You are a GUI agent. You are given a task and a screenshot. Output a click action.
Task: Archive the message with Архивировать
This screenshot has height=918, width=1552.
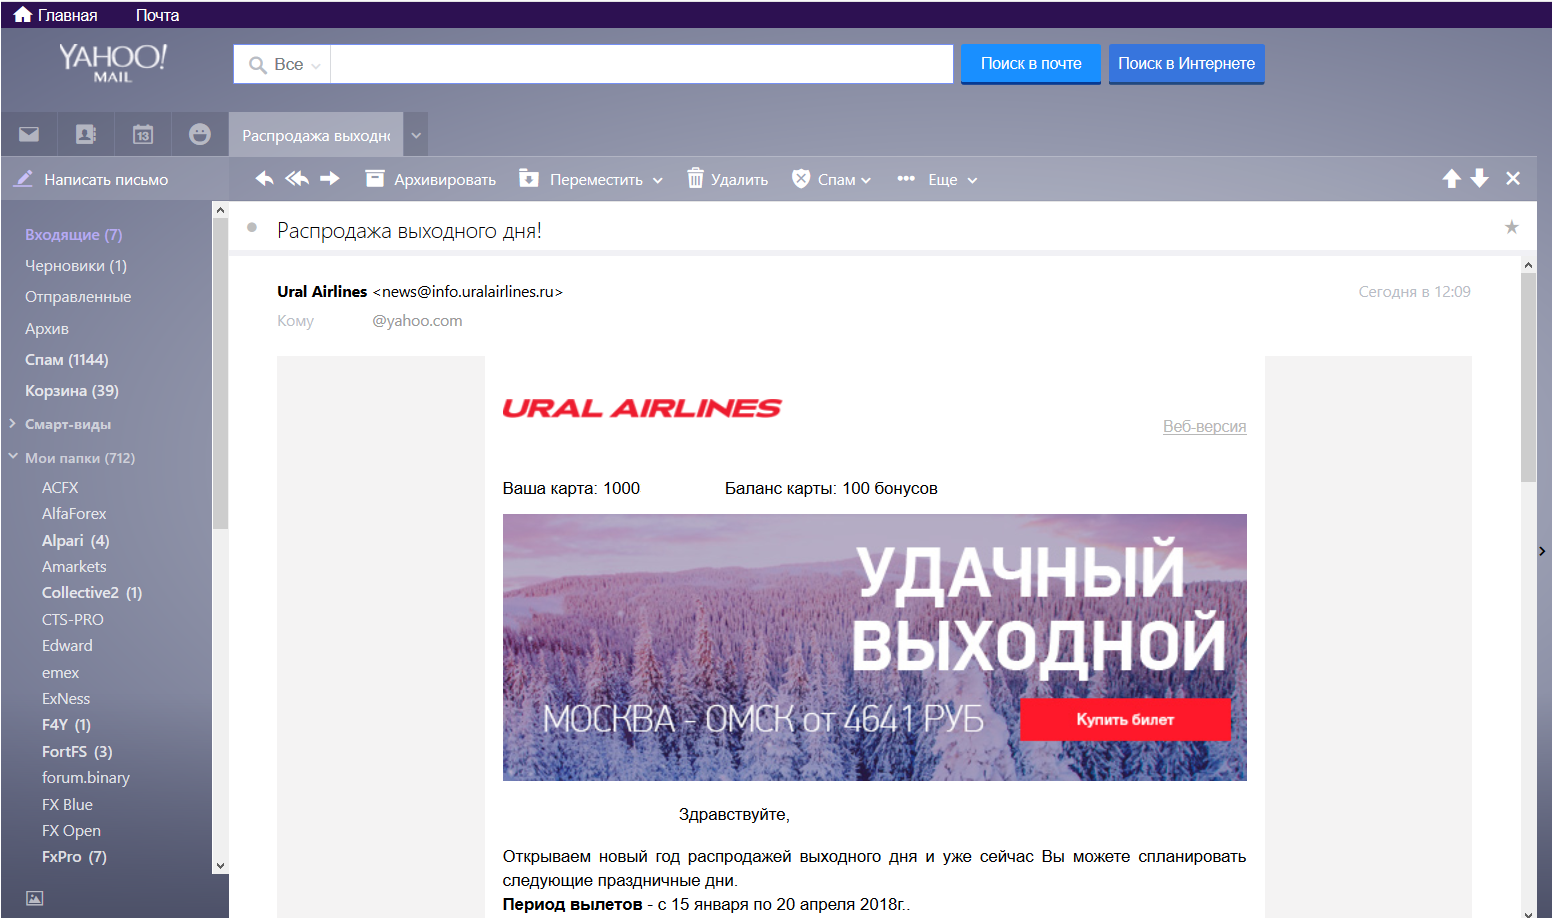pos(430,179)
